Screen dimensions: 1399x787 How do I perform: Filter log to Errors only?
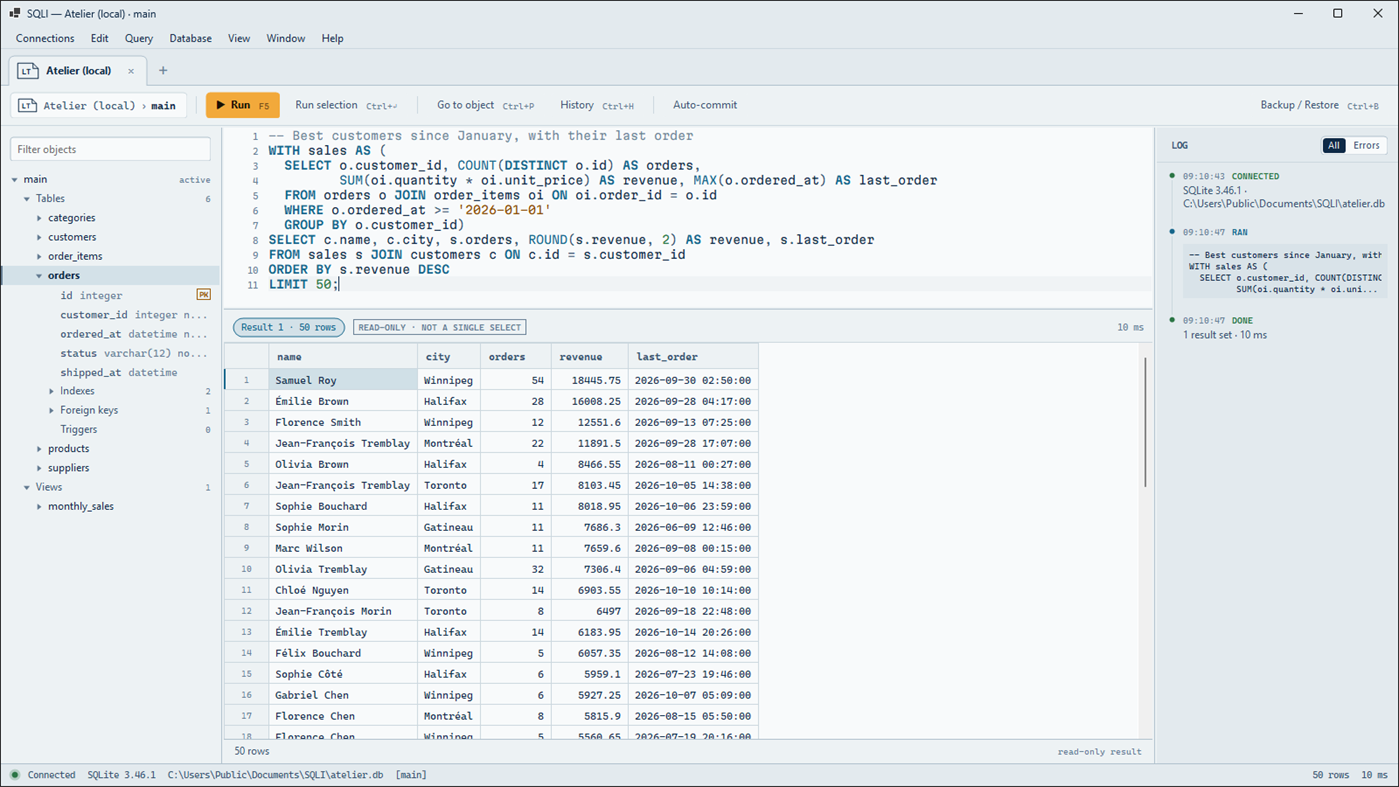1366,145
